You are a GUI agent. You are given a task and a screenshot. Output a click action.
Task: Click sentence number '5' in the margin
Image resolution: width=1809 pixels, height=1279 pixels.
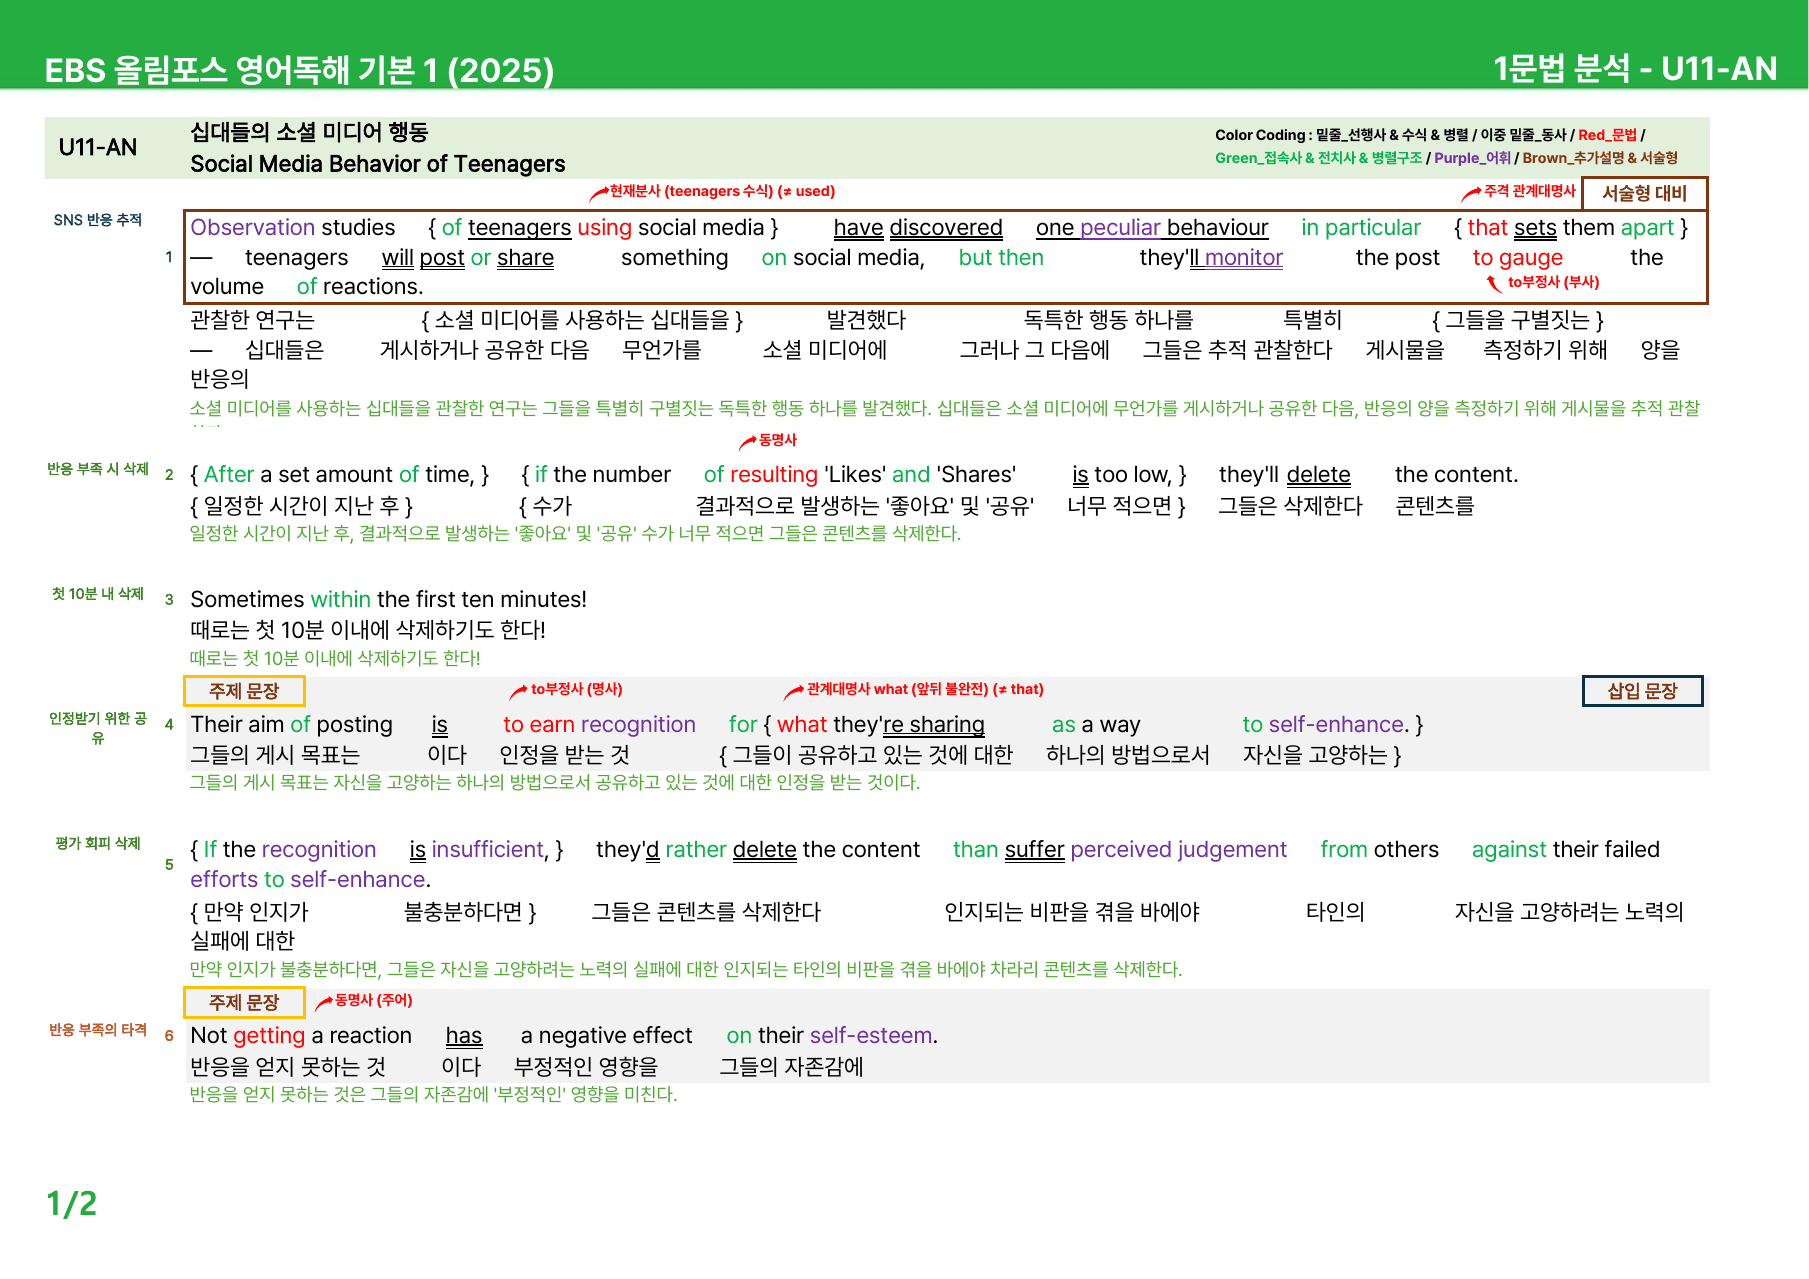[169, 865]
